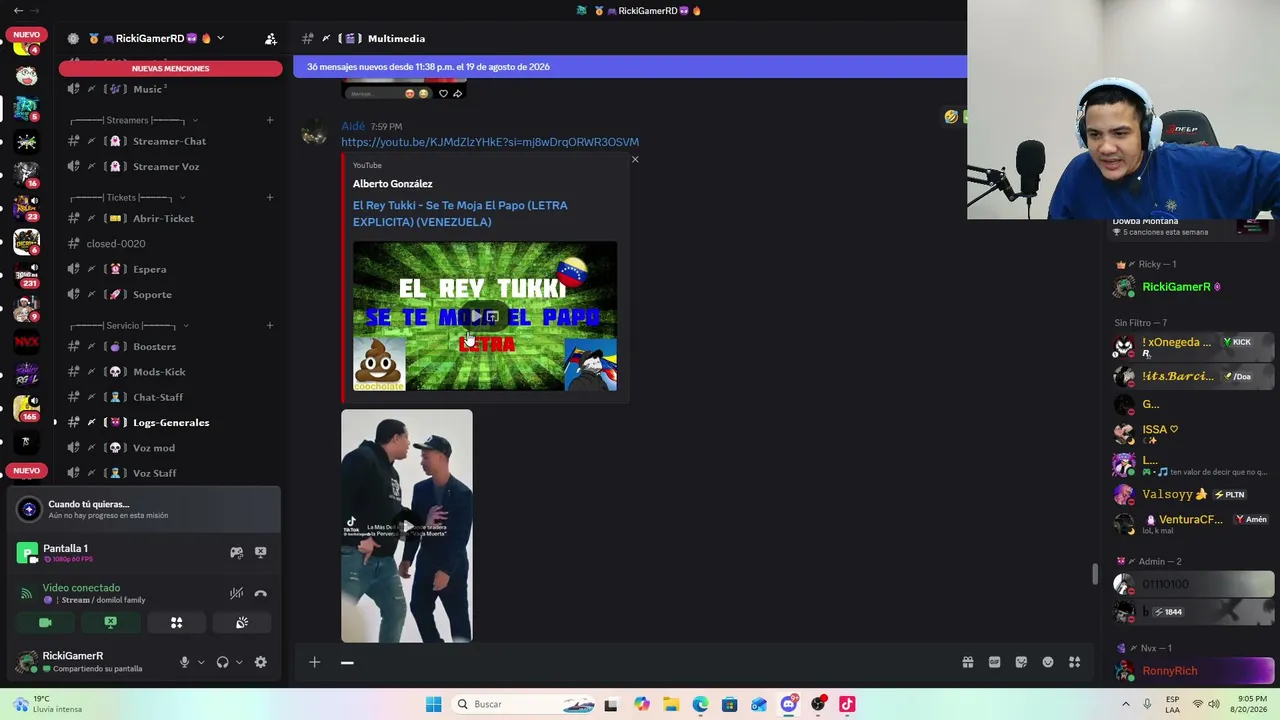Open stream settings for Pantalla 1
1280x720 pixels.
click(236, 552)
